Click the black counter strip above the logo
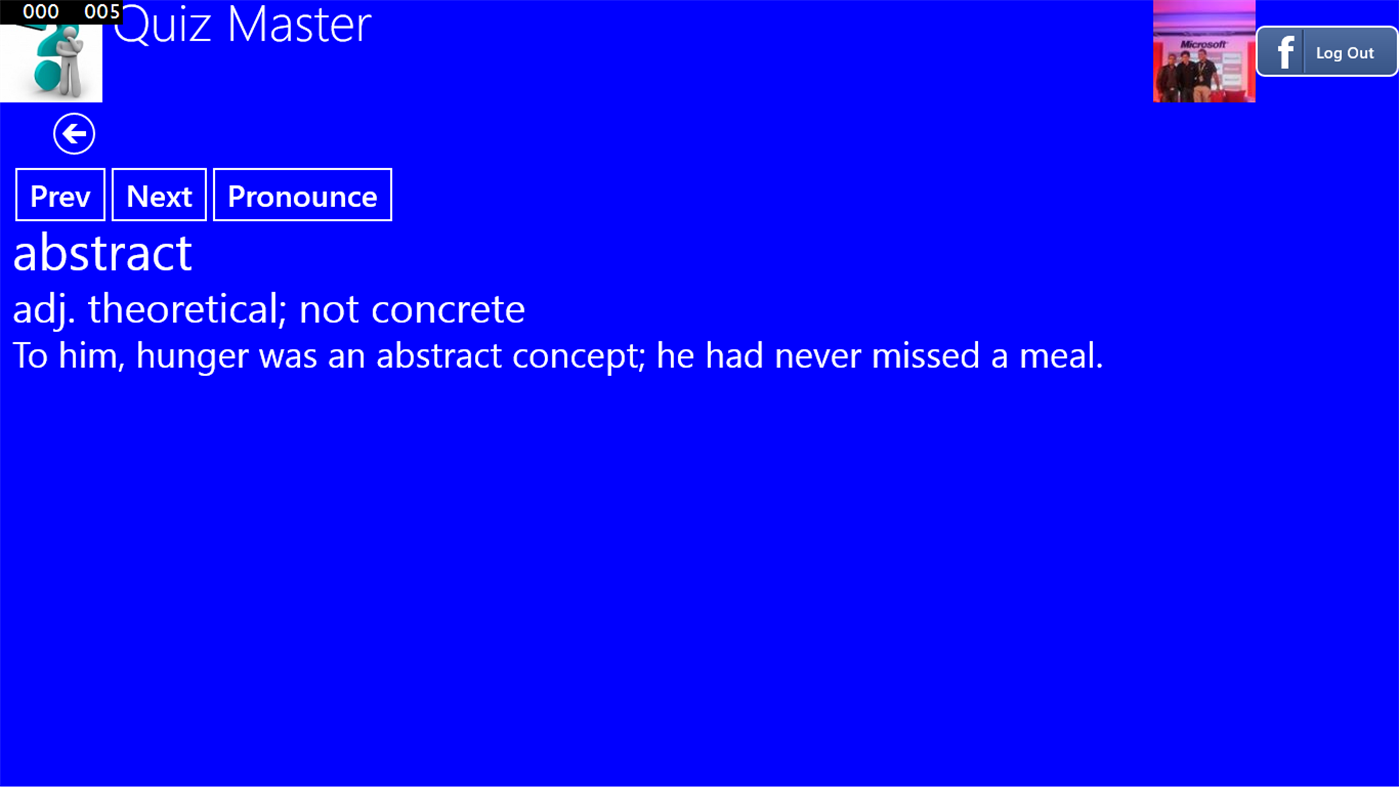The height and width of the screenshot is (787, 1399). pos(62,11)
